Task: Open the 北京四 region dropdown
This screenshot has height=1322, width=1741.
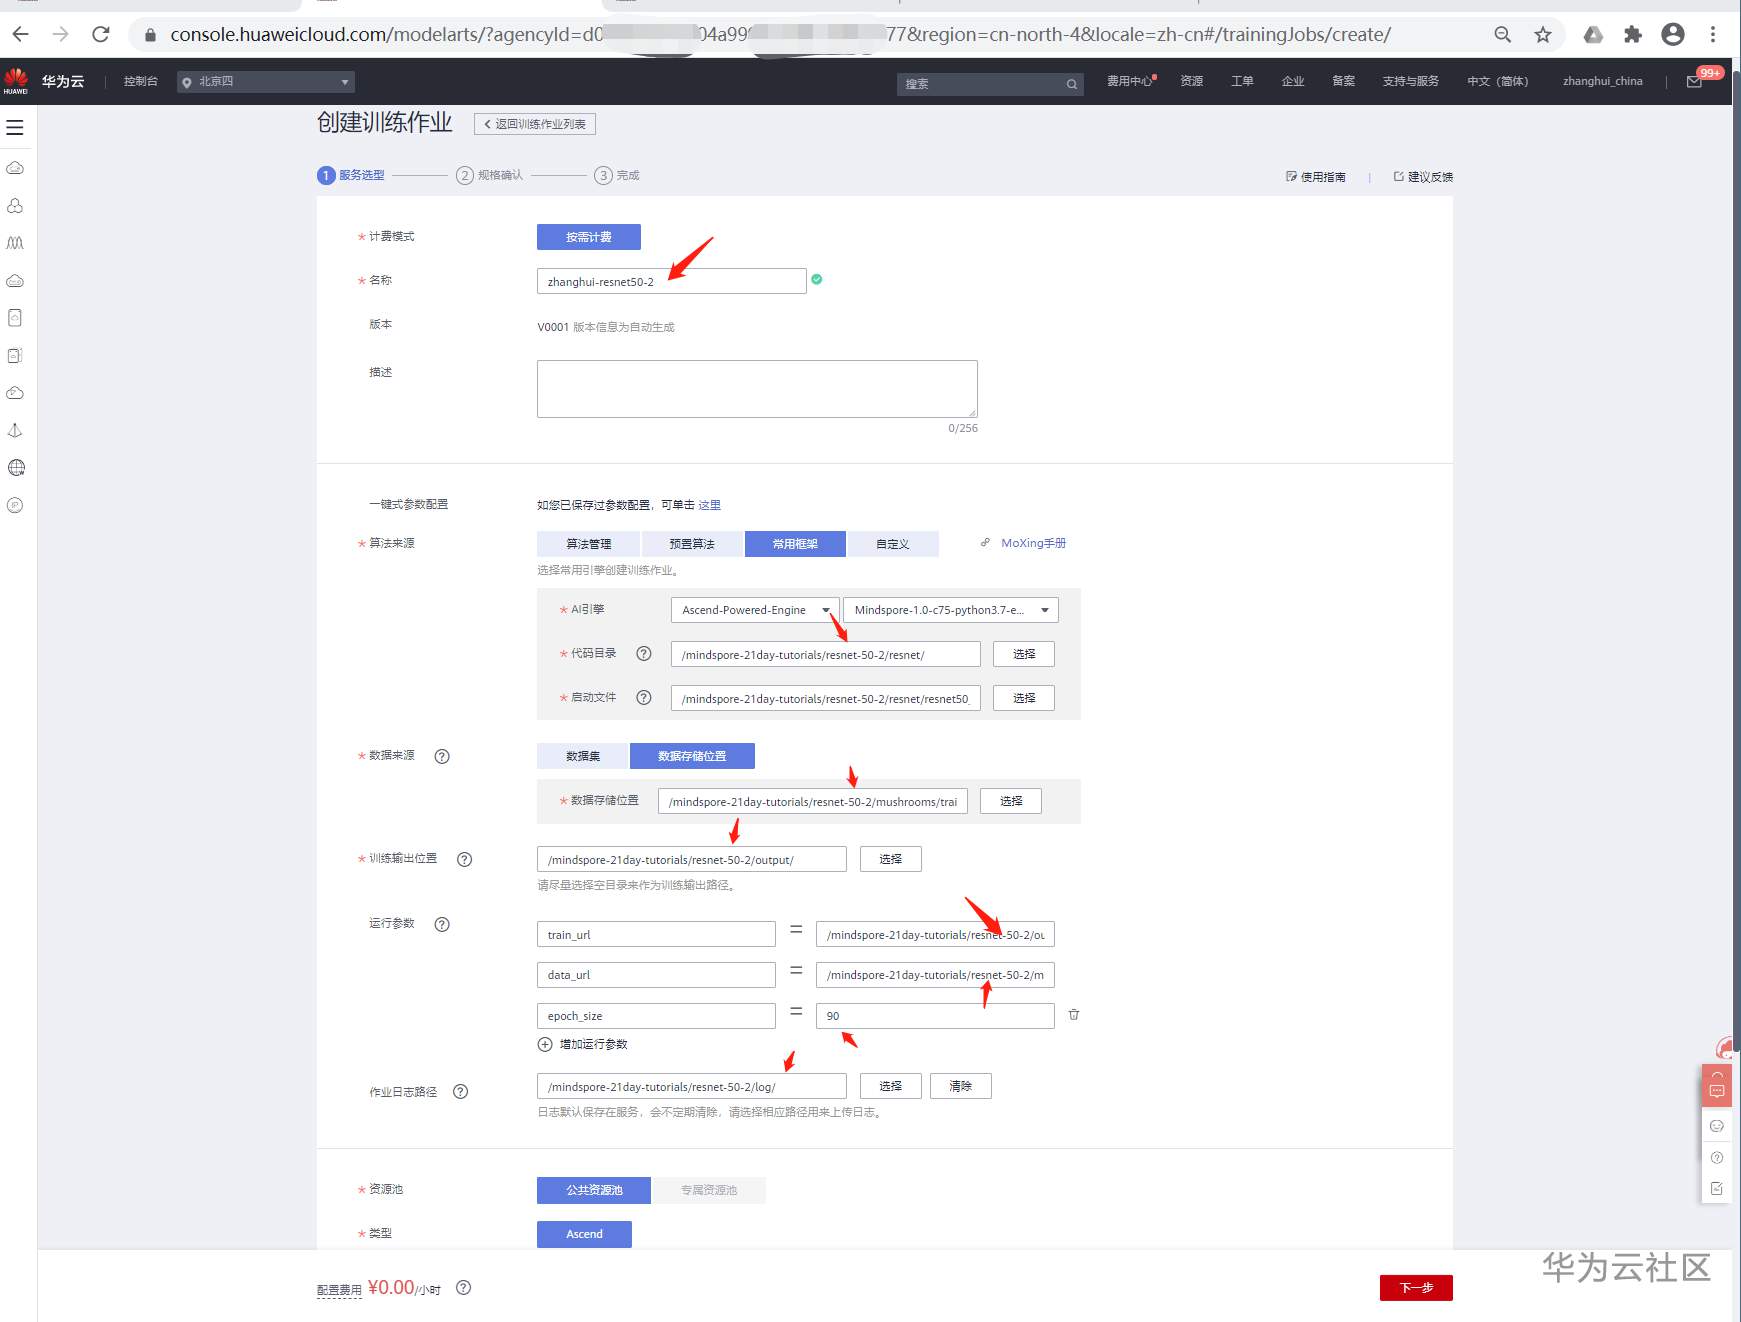Action: [266, 82]
